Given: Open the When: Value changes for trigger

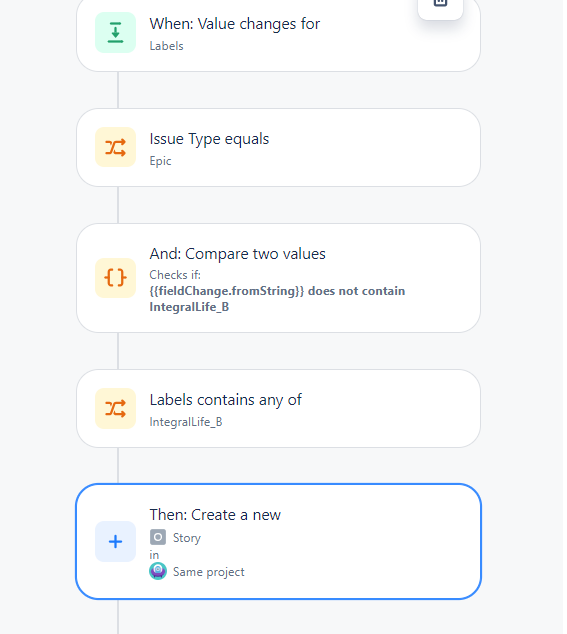Looking at the screenshot, I should point(278,34).
